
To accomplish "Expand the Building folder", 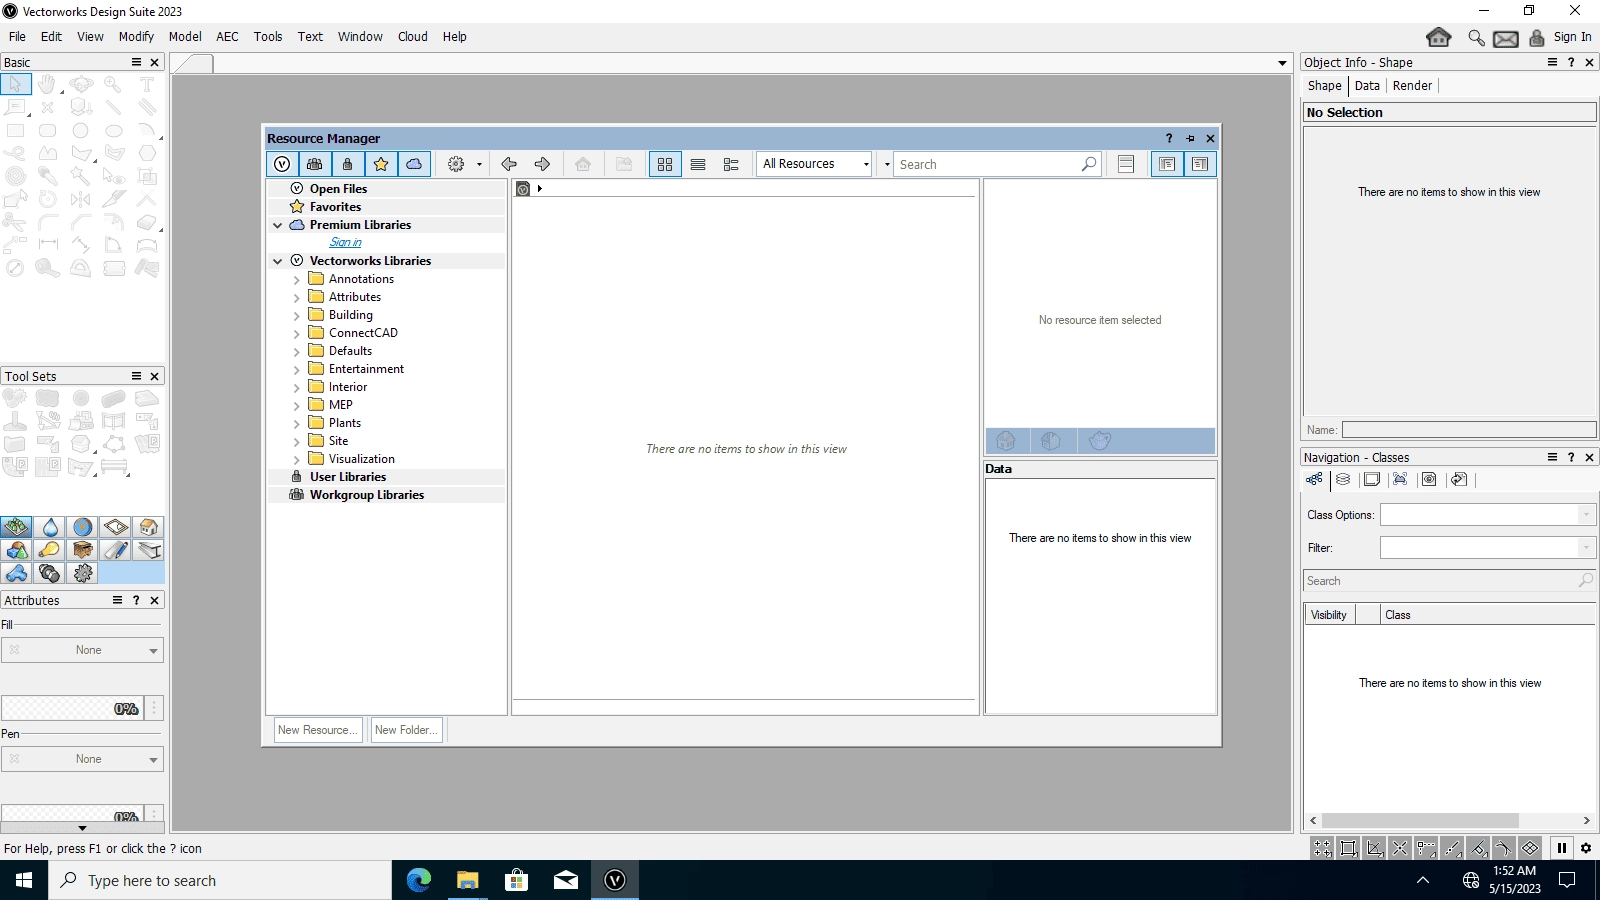I will pyautogui.click(x=297, y=316).
